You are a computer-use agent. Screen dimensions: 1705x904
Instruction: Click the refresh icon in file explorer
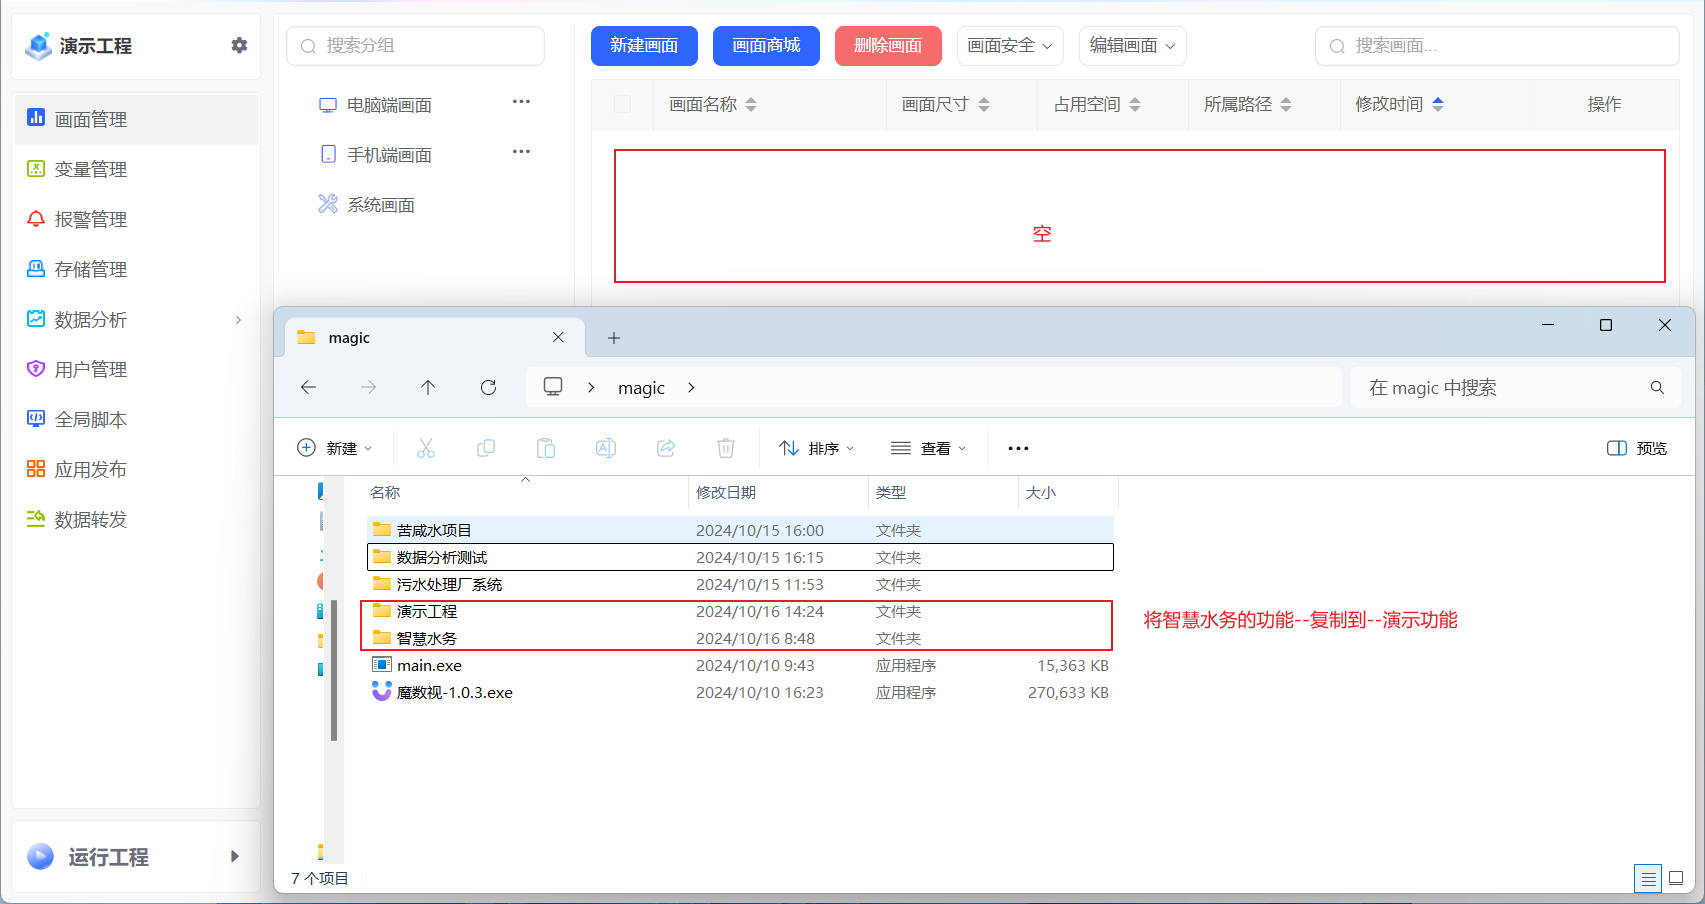[488, 387]
